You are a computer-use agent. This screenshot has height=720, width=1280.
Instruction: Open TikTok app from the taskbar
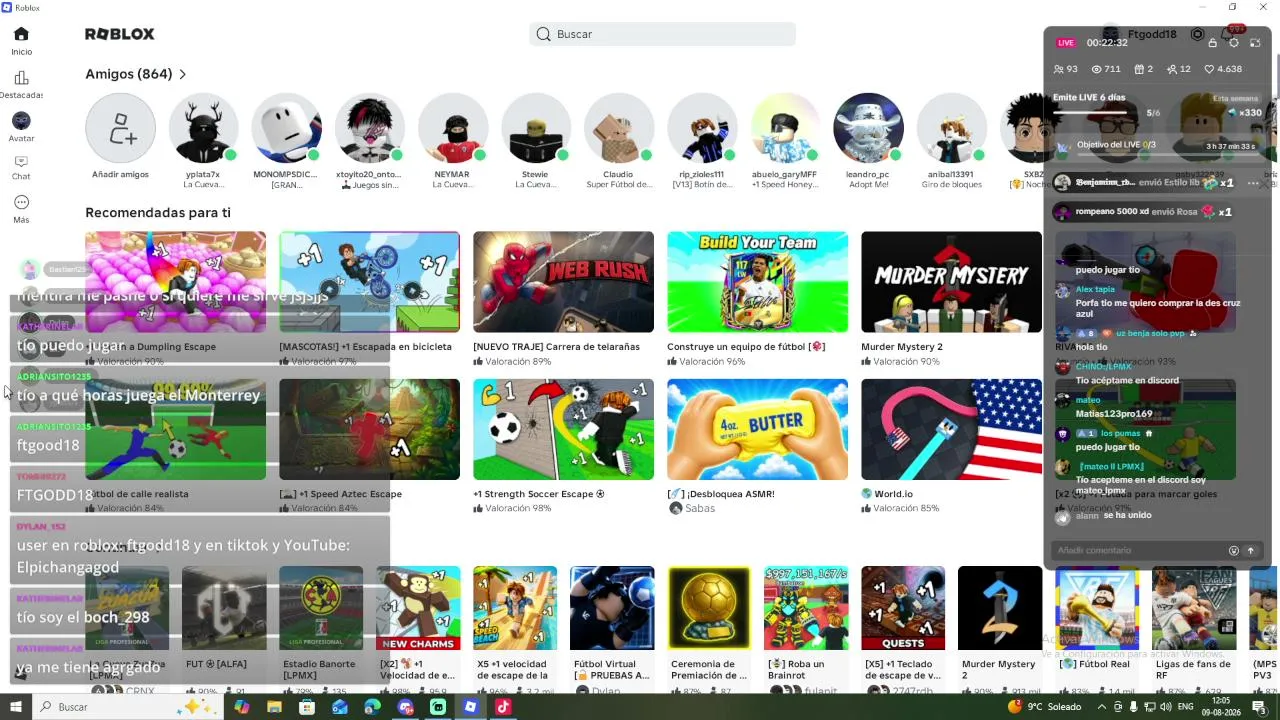[503, 707]
